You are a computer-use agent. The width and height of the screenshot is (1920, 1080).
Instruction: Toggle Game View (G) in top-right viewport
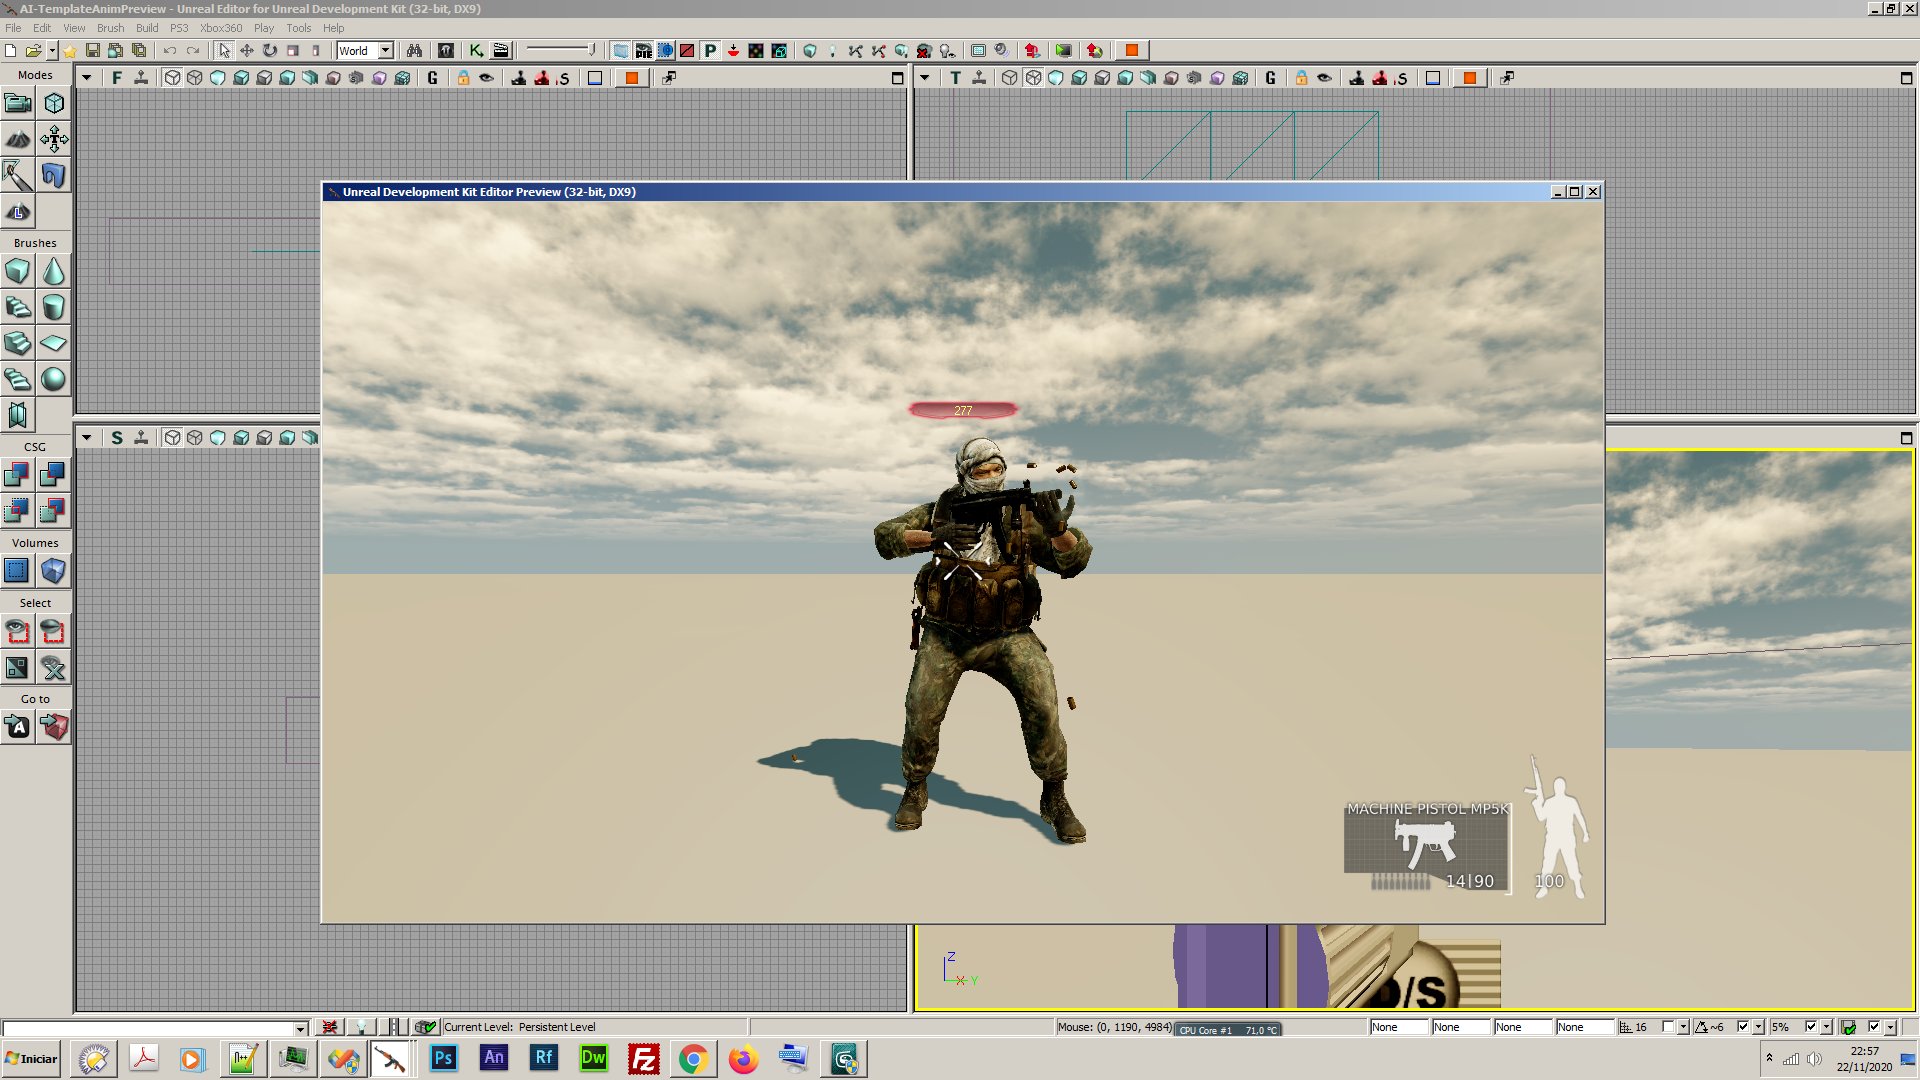(1271, 78)
